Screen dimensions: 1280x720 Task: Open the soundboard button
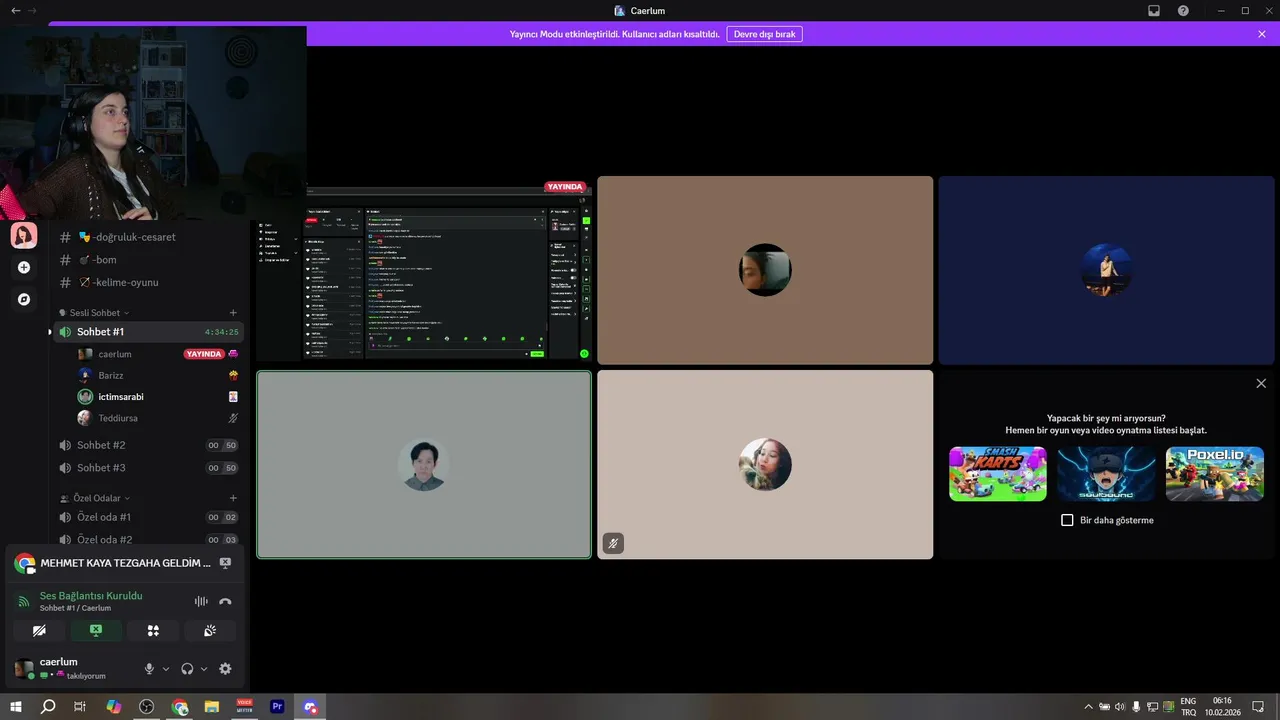(x=210, y=631)
